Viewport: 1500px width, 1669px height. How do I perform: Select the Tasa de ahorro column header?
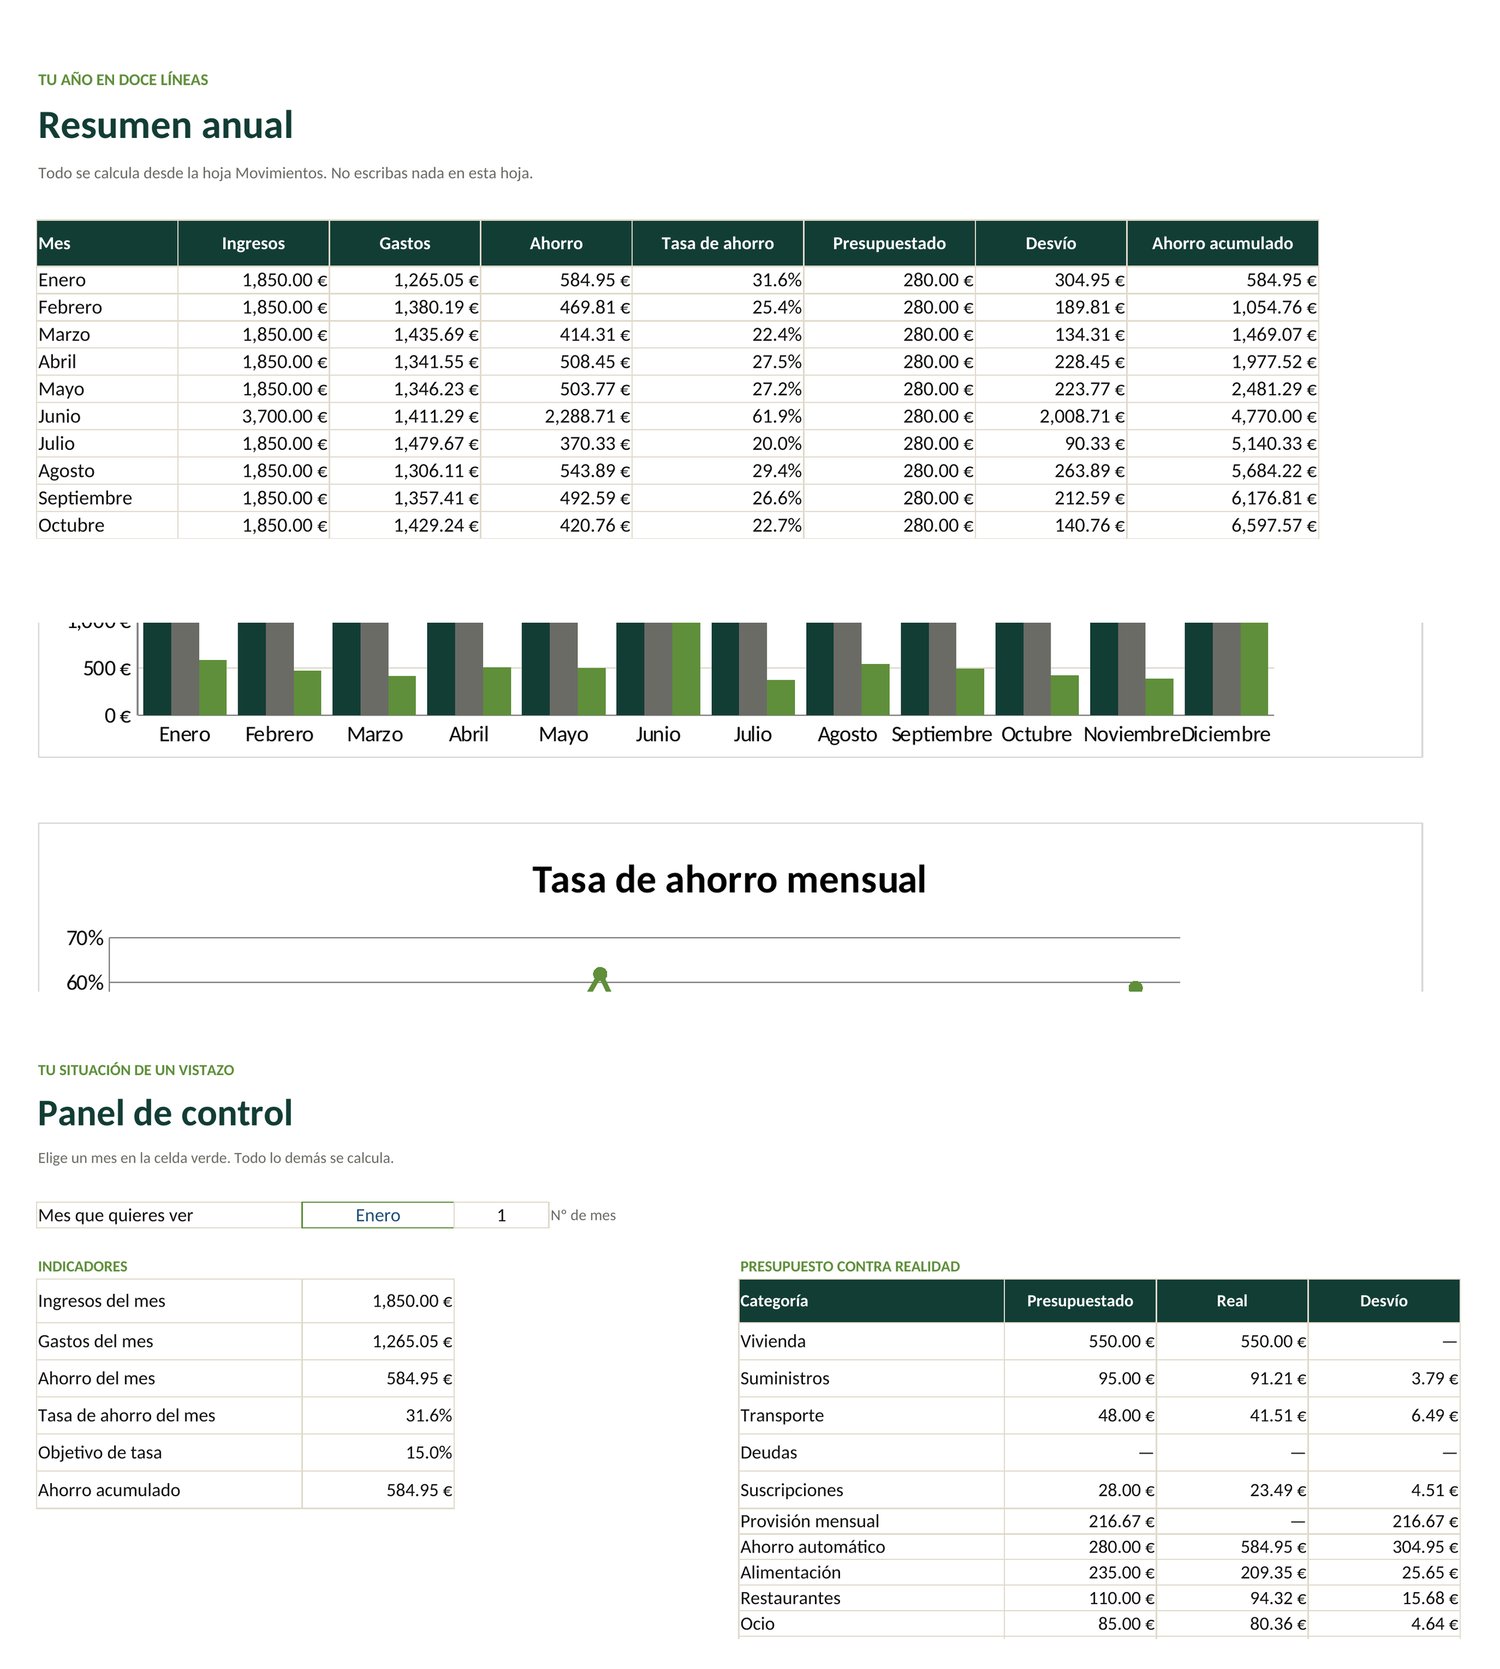717,243
